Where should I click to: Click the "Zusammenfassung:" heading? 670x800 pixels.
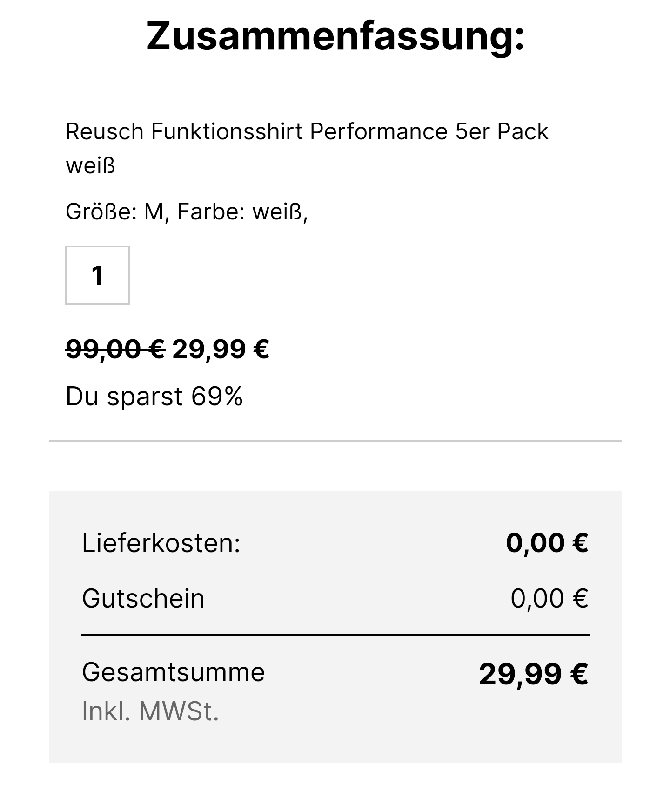click(335, 37)
